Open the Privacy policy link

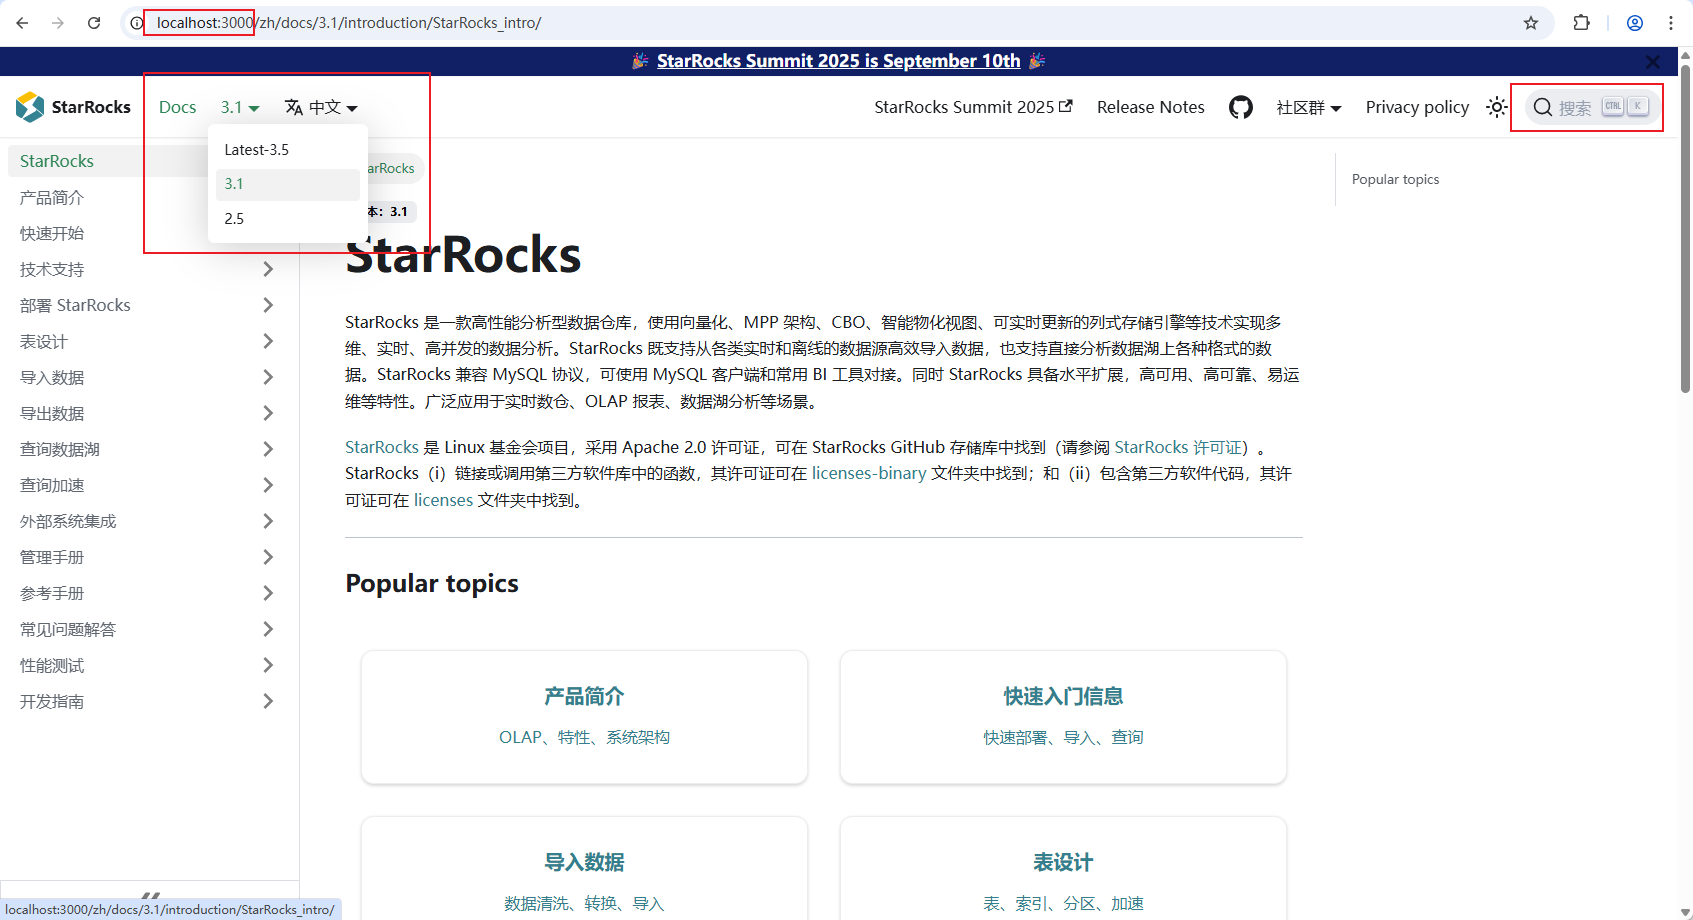click(x=1417, y=107)
